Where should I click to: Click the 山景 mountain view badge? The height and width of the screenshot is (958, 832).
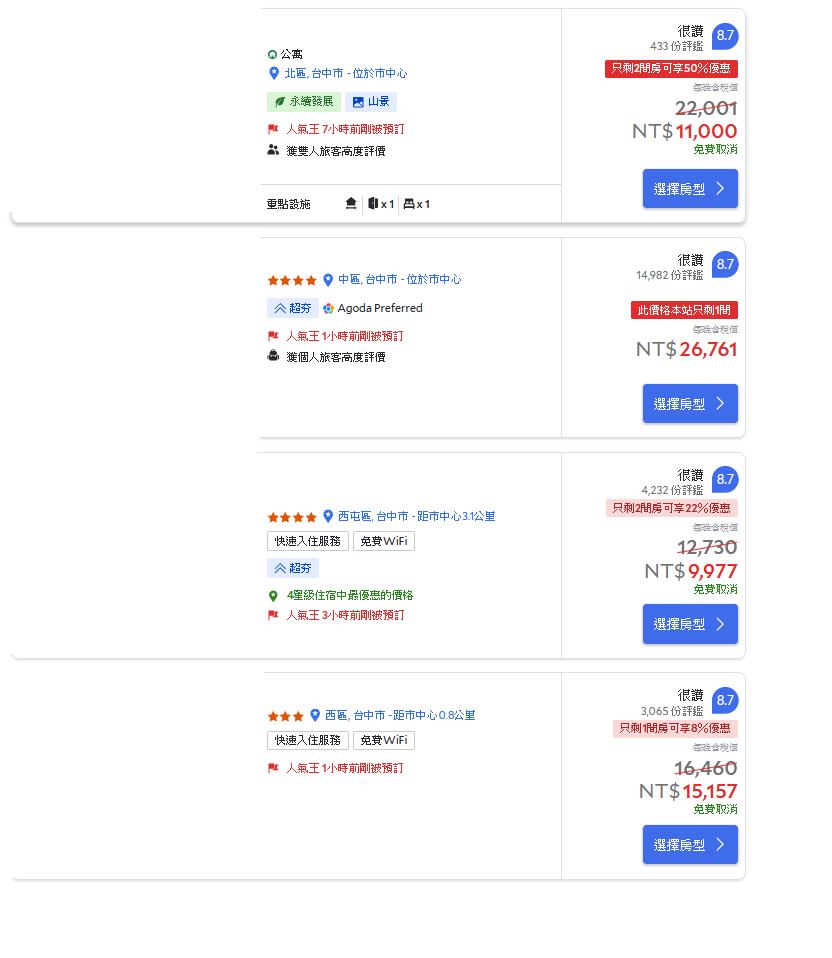[x=371, y=101]
